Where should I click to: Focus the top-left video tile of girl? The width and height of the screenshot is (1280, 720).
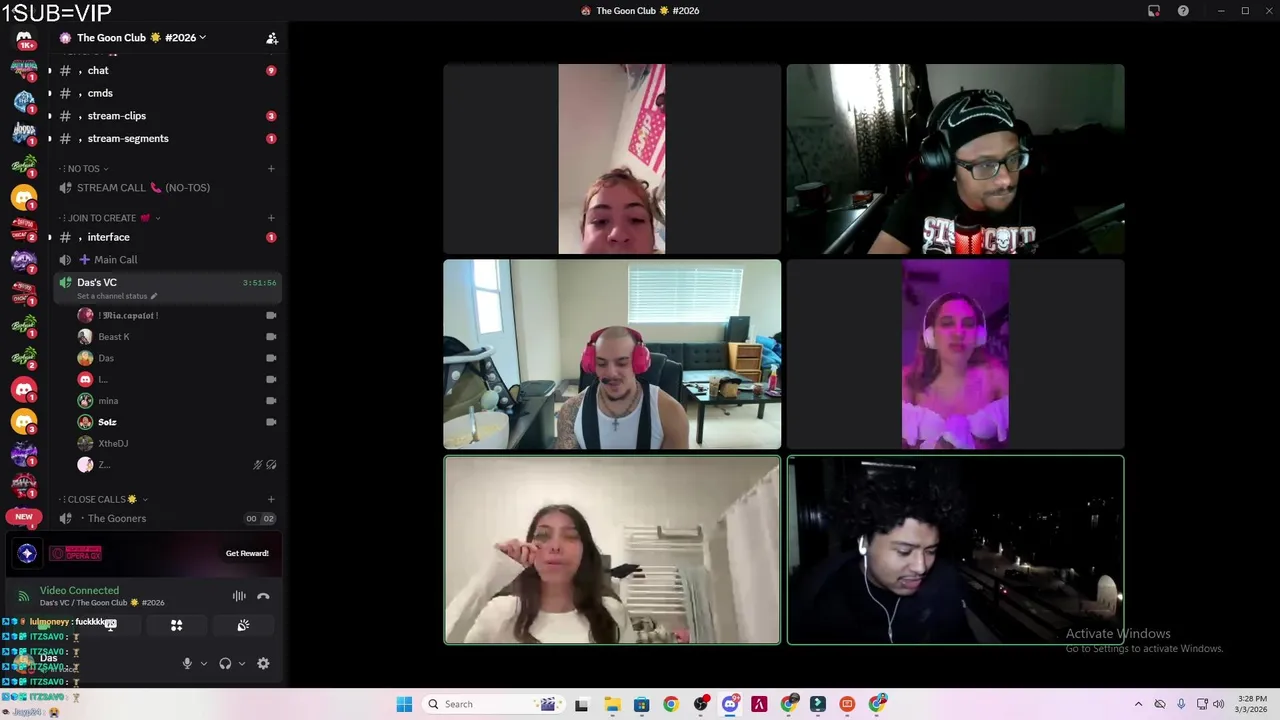tap(612, 159)
